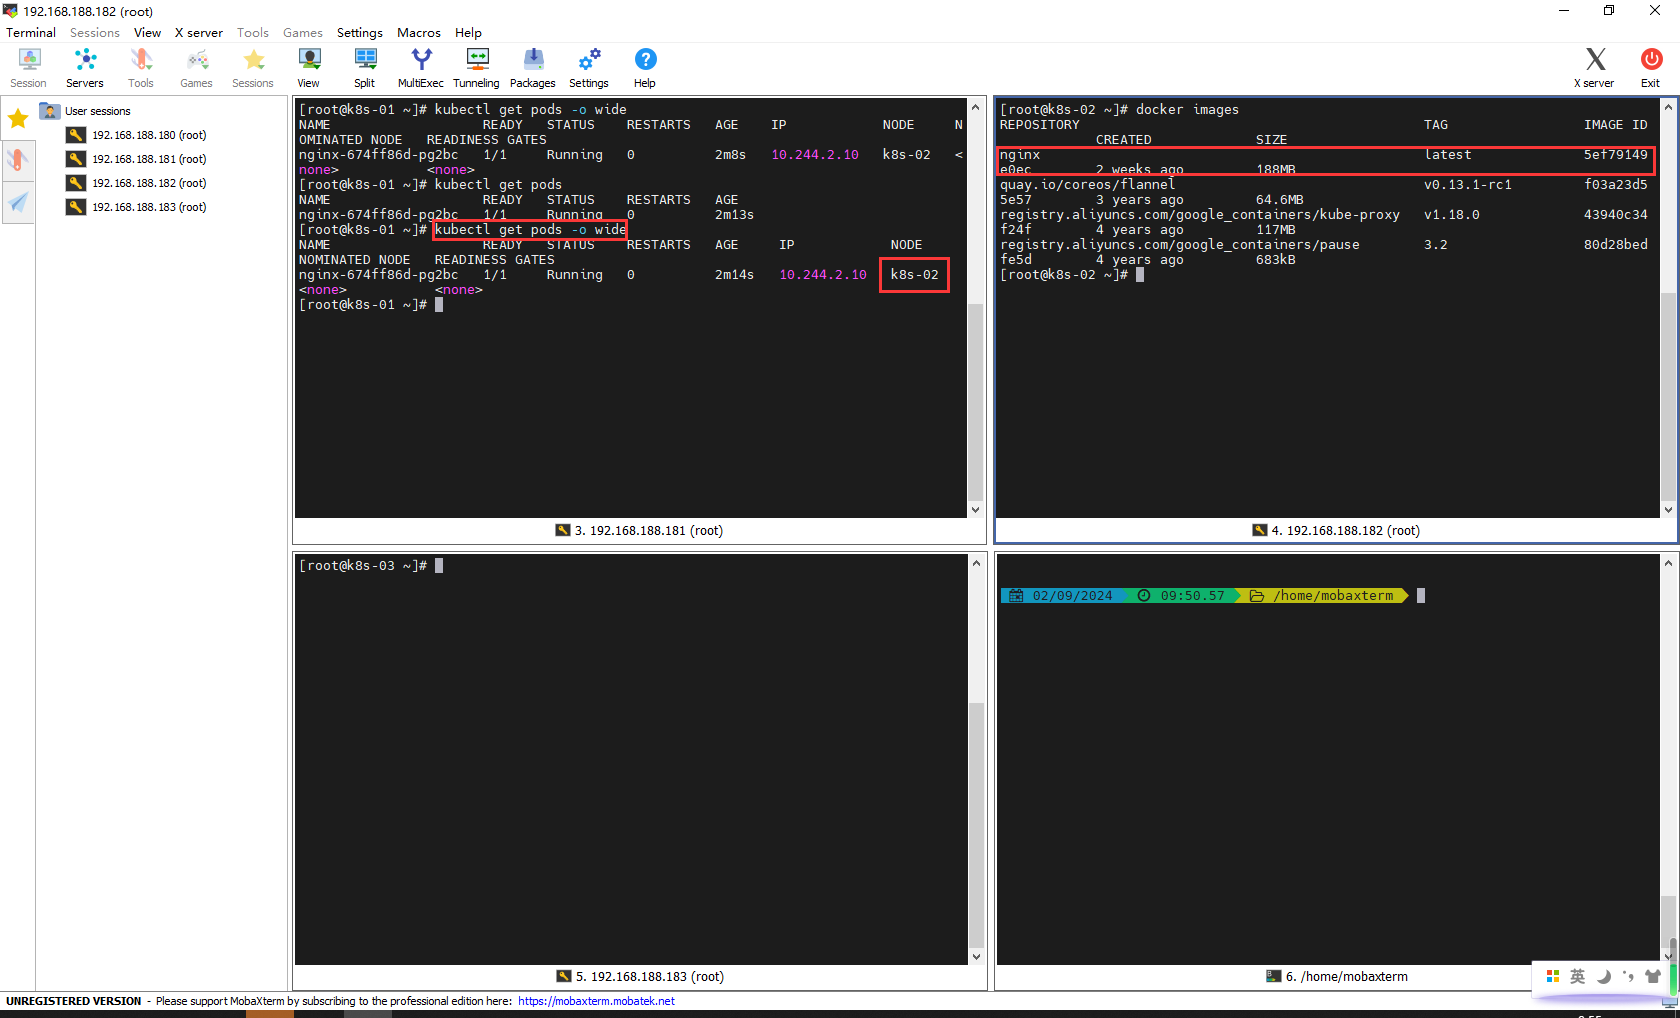Open the Sessions menu
This screenshot has width=1680, height=1018.
click(x=95, y=33)
